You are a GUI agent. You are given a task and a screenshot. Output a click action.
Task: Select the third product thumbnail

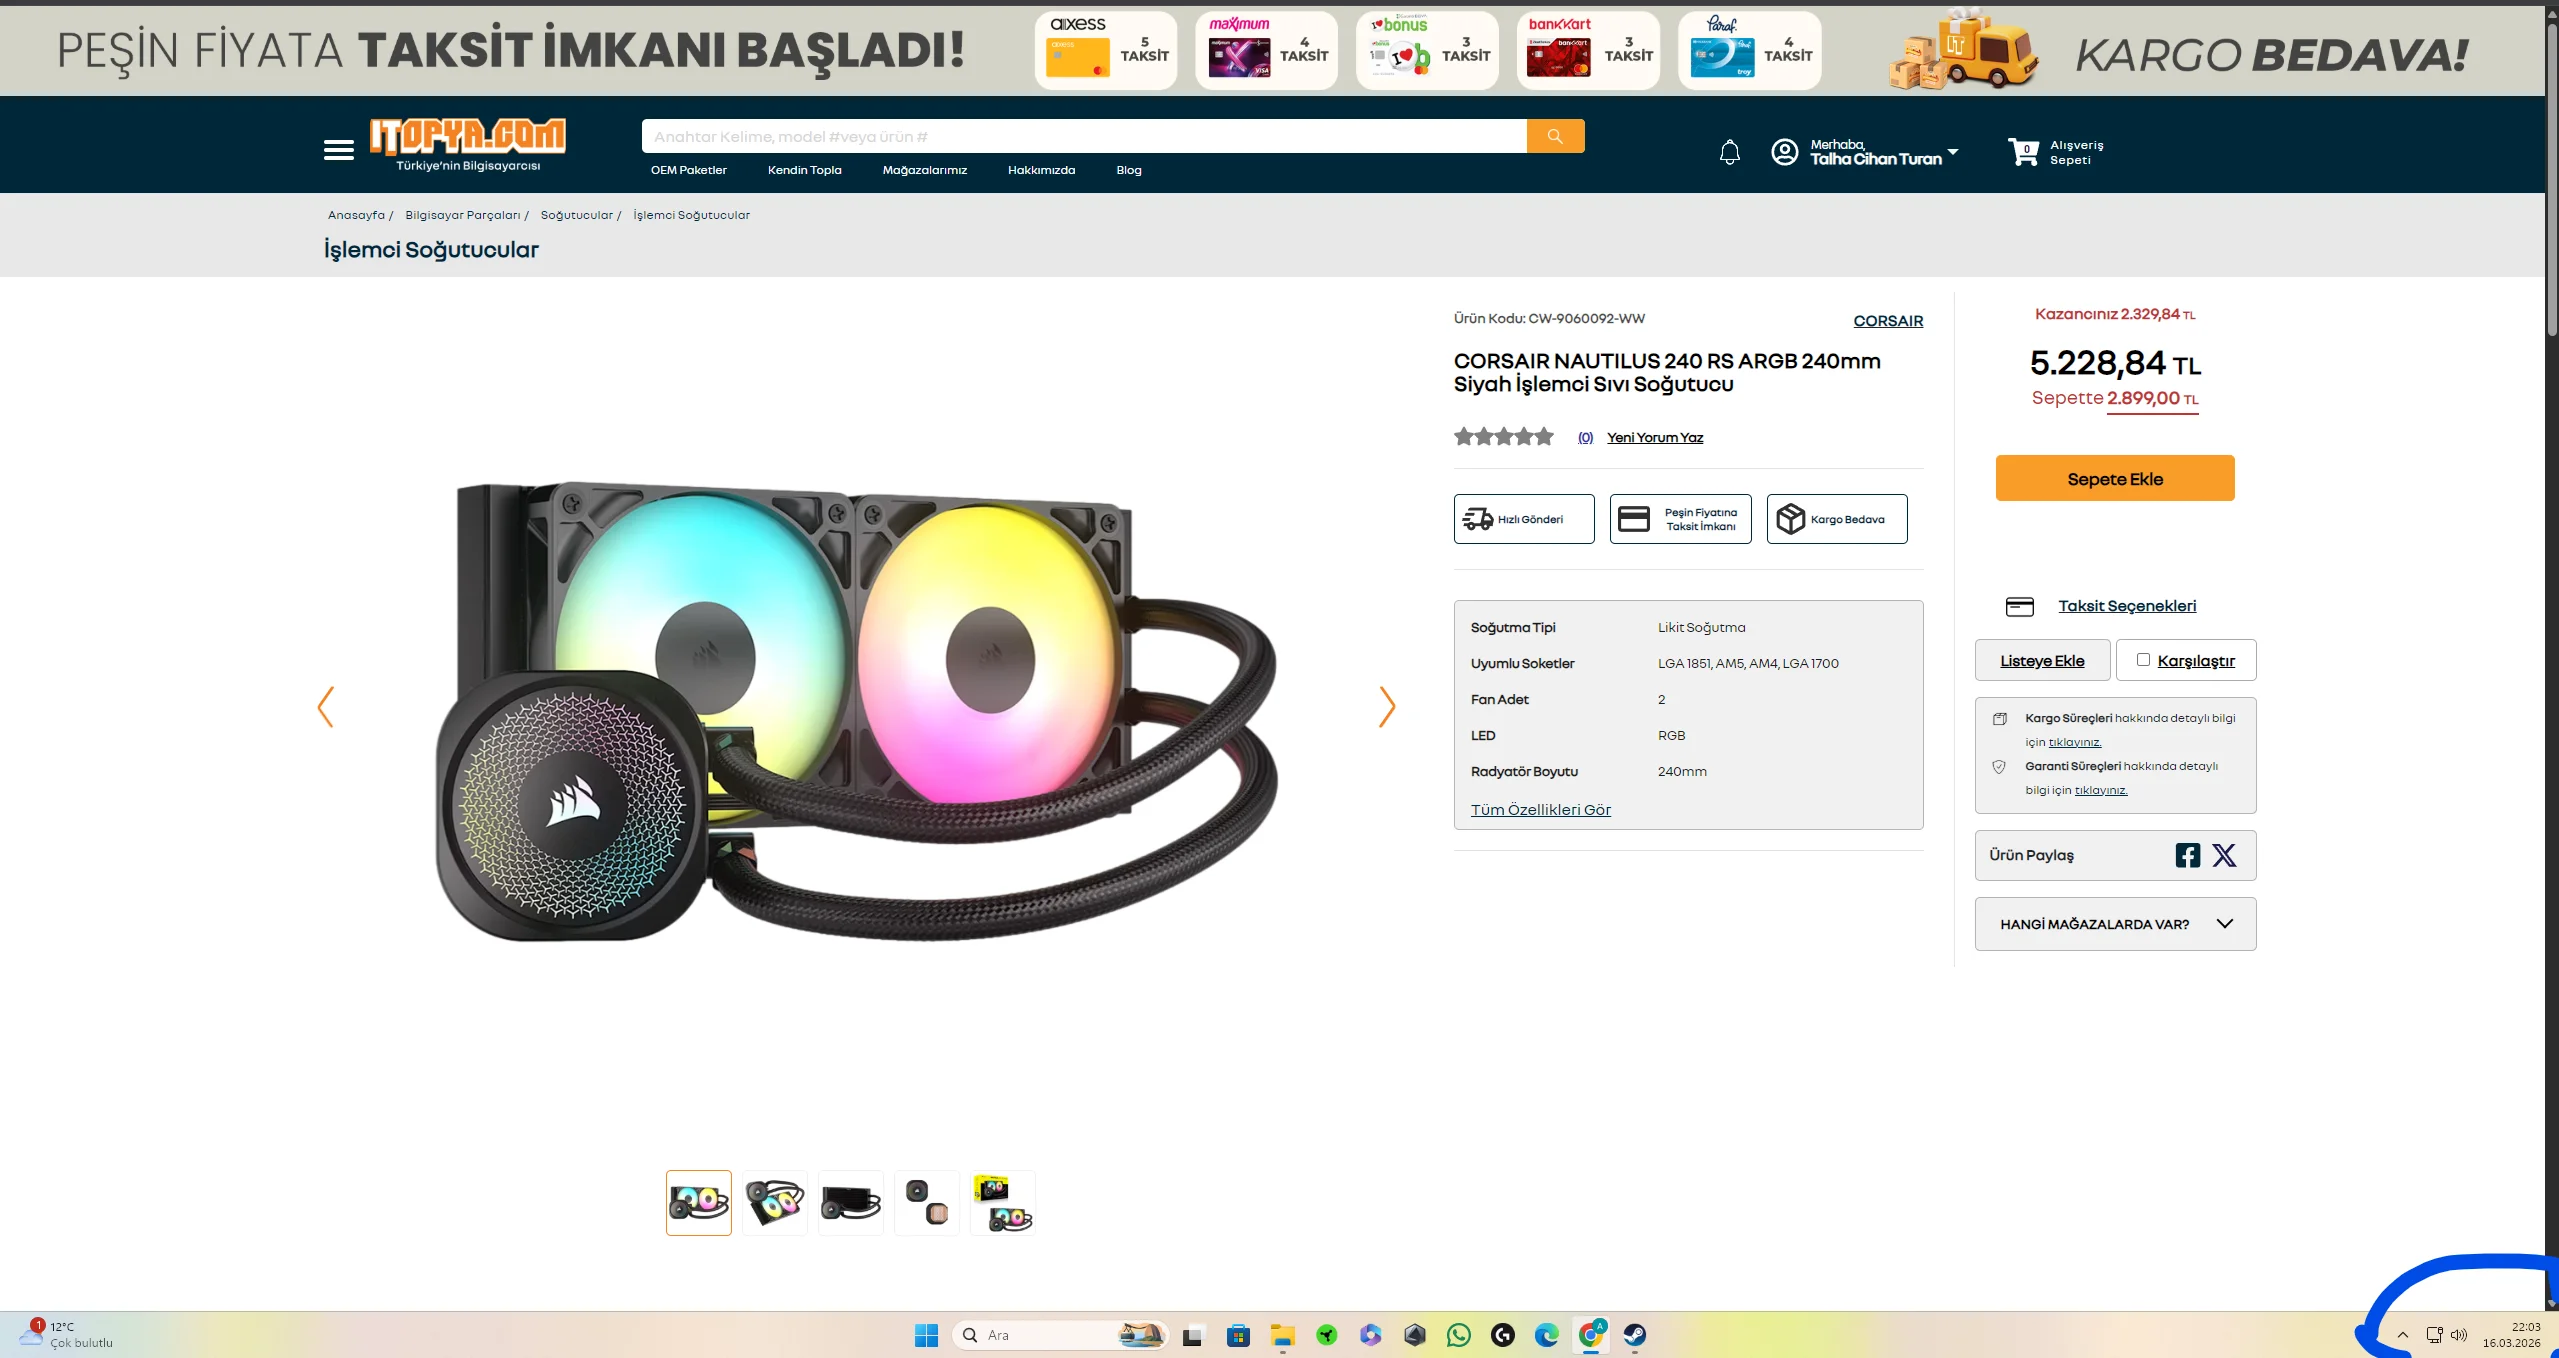(850, 1203)
